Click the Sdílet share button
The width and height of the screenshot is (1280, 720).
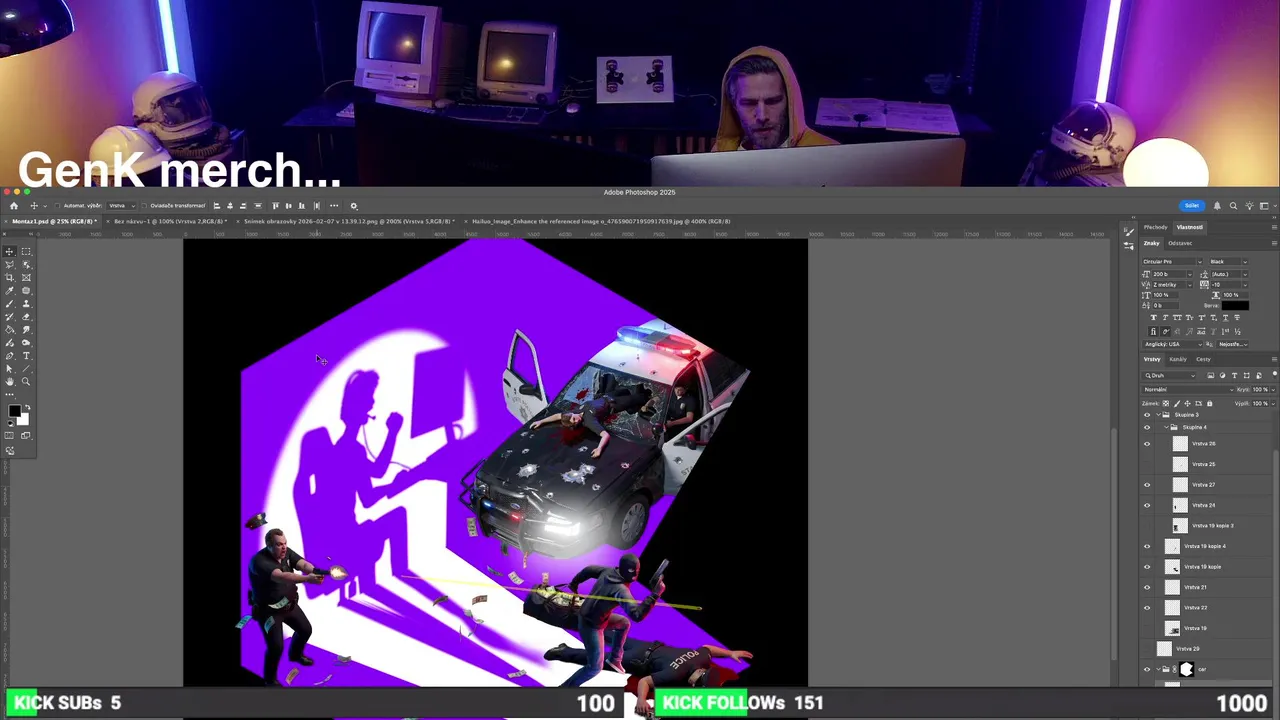point(1191,205)
